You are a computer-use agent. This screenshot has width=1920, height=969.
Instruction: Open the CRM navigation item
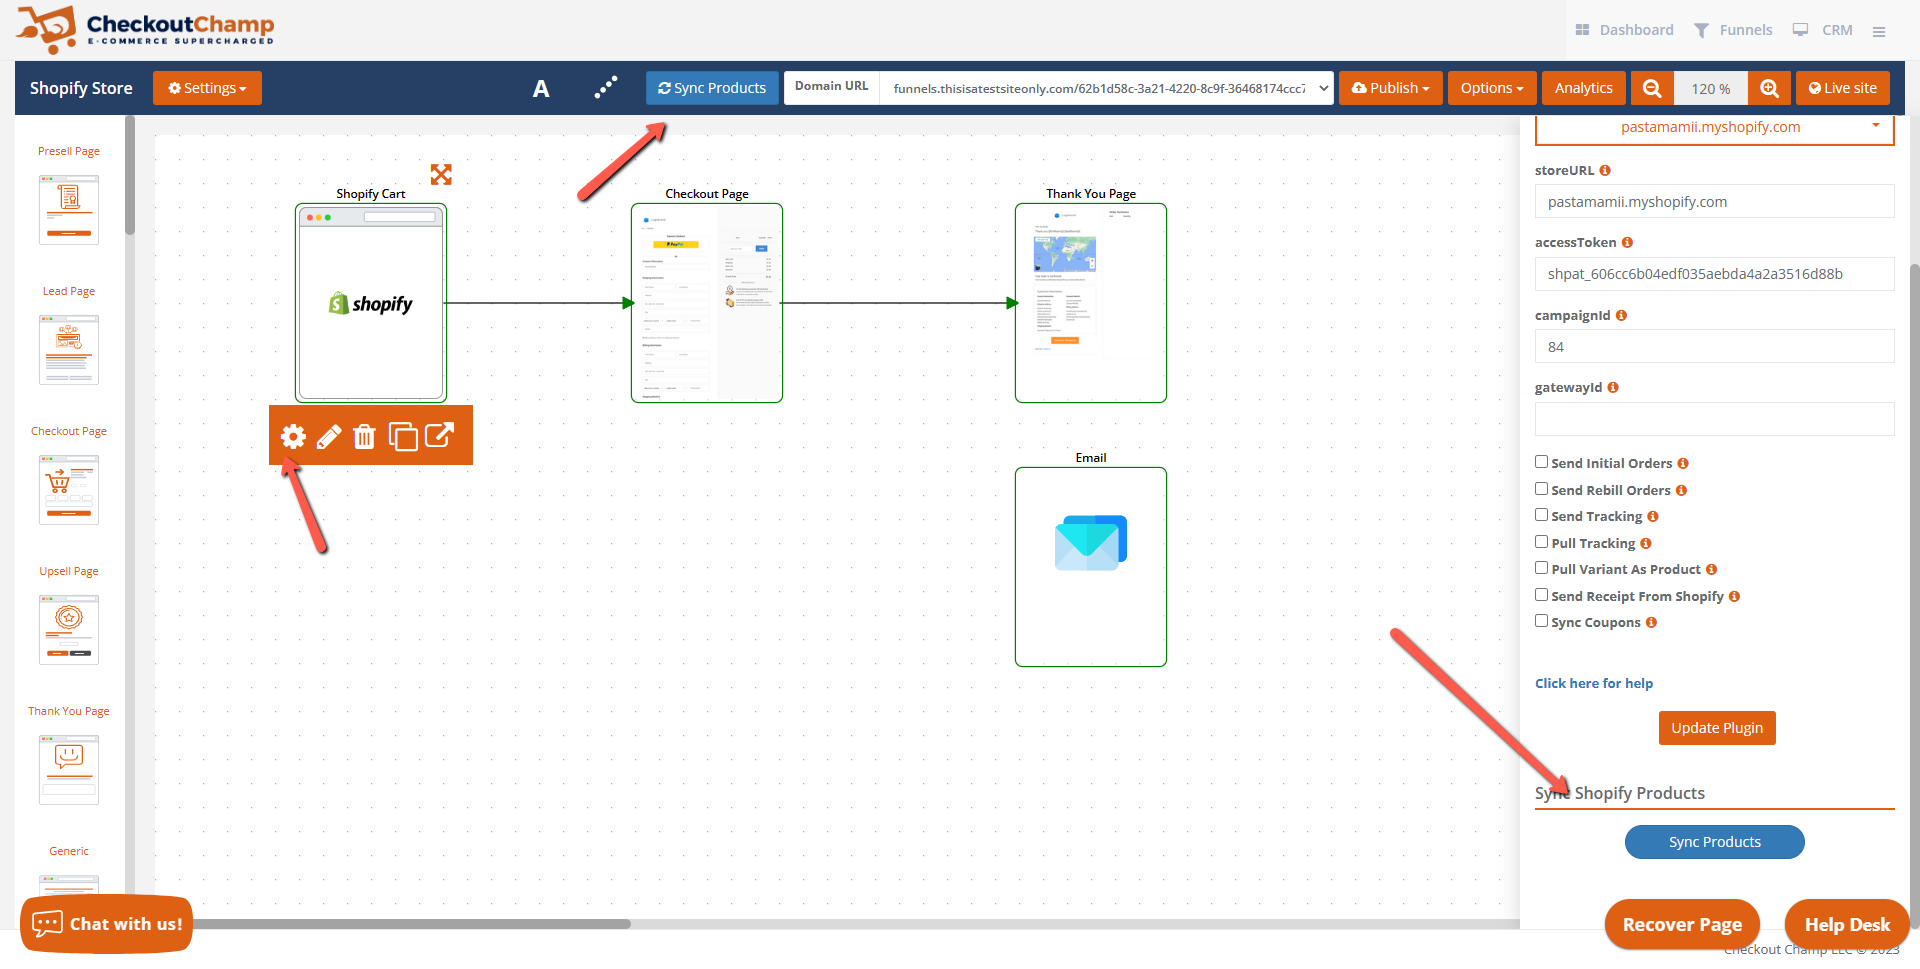pyautogui.click(x=1823, y=30)
